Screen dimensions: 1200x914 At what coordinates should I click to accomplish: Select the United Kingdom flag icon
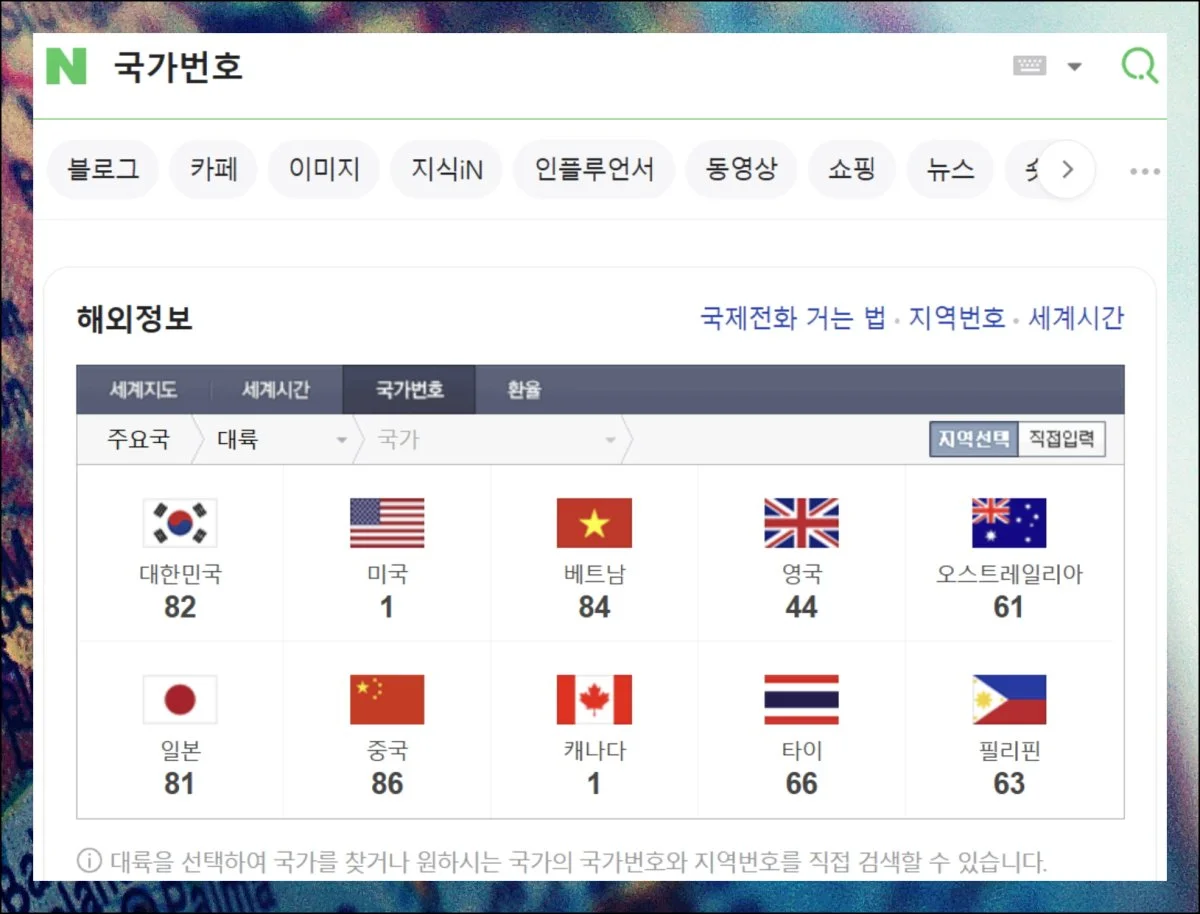[x=801, y=523]
